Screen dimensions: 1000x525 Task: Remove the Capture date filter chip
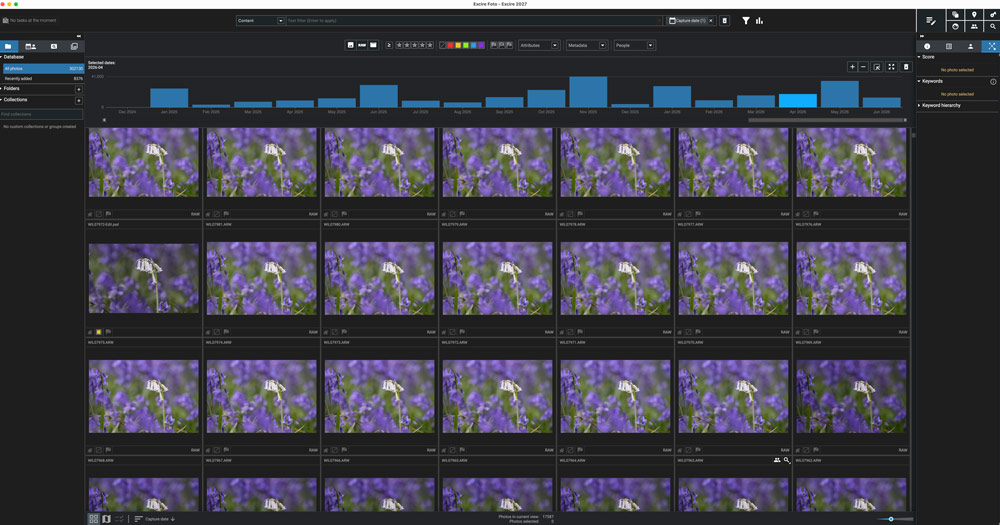coord(711,20)
